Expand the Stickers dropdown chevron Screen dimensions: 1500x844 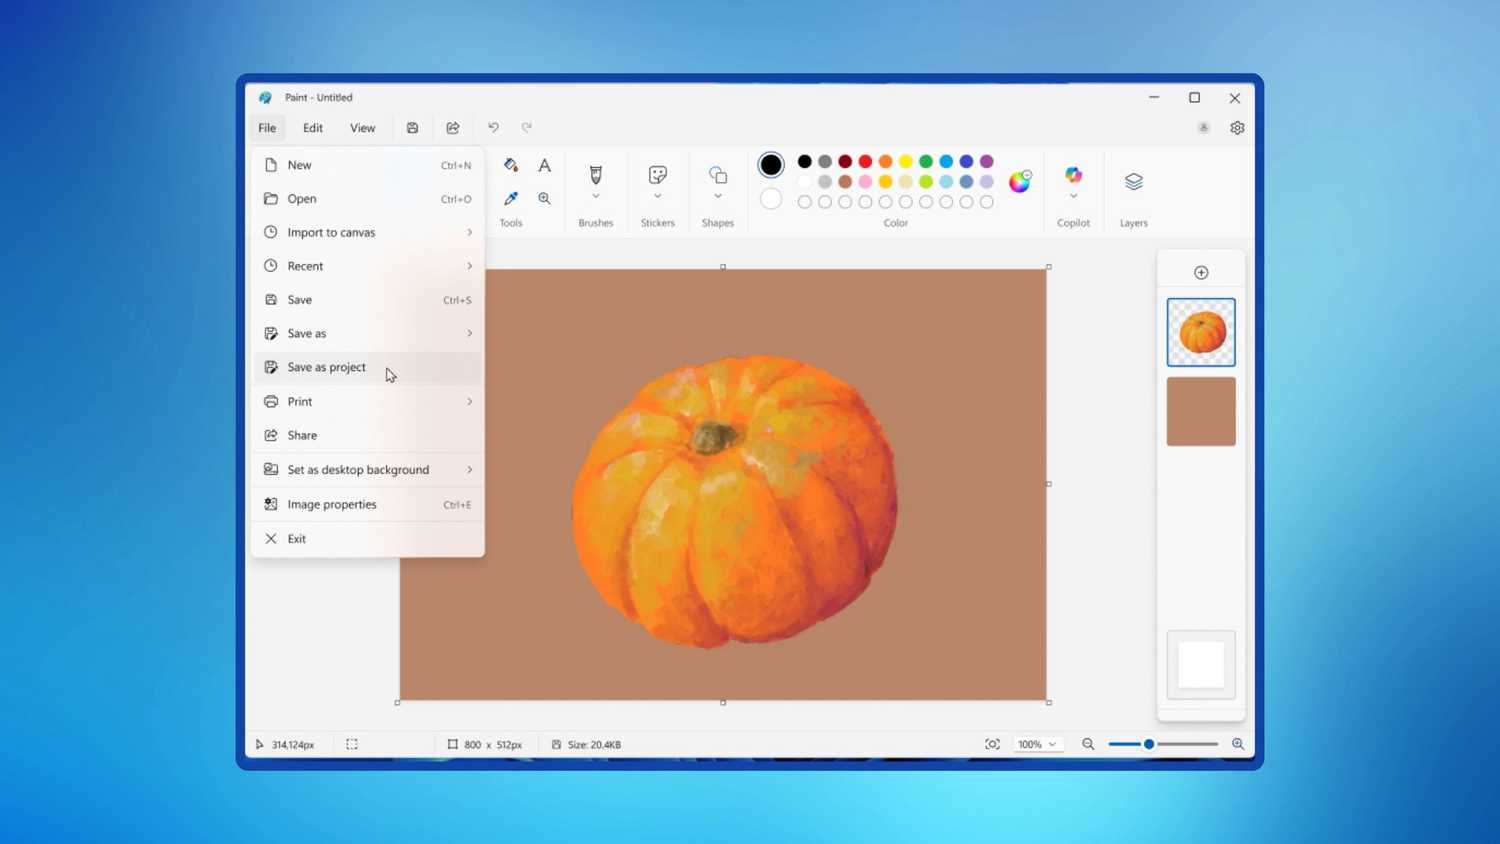[x=658, y=197]
